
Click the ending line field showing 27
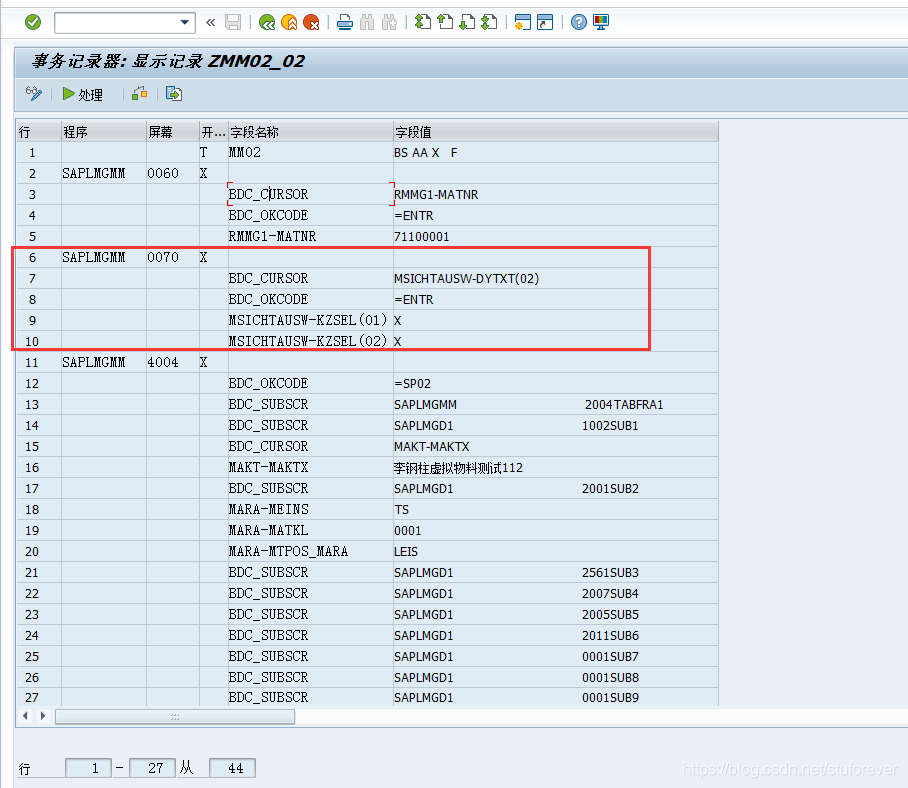click(152, 768)
